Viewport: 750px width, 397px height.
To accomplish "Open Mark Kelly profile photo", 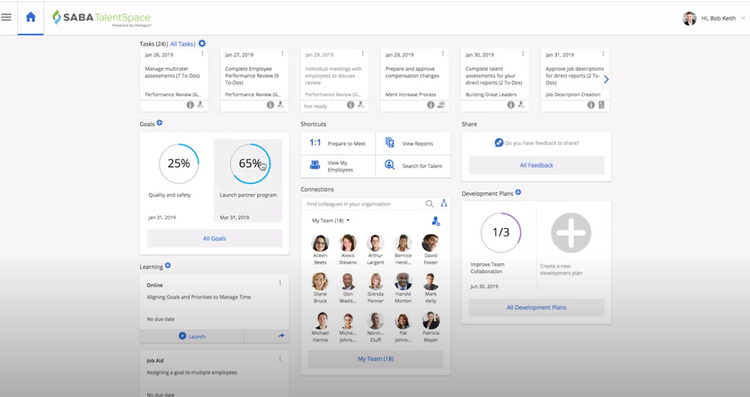I will click(430, 281).
